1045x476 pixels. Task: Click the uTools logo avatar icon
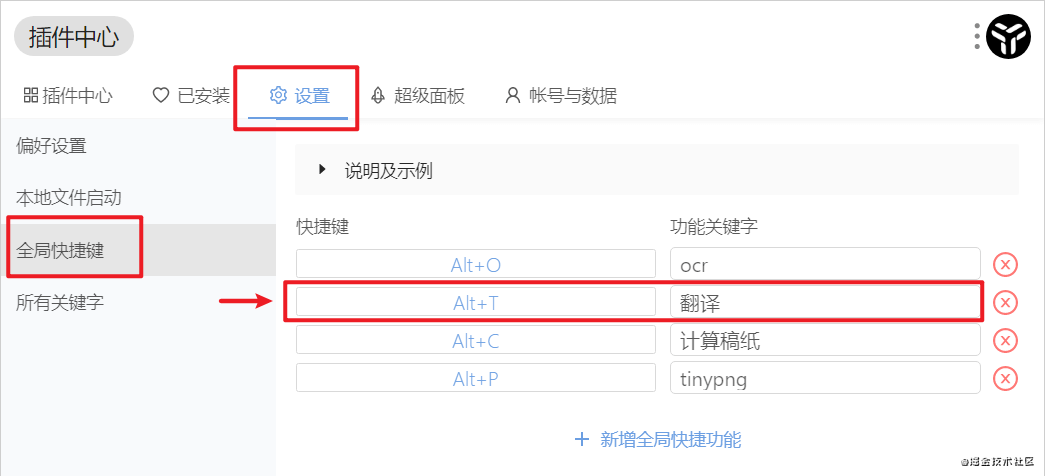click(1008, 37)
